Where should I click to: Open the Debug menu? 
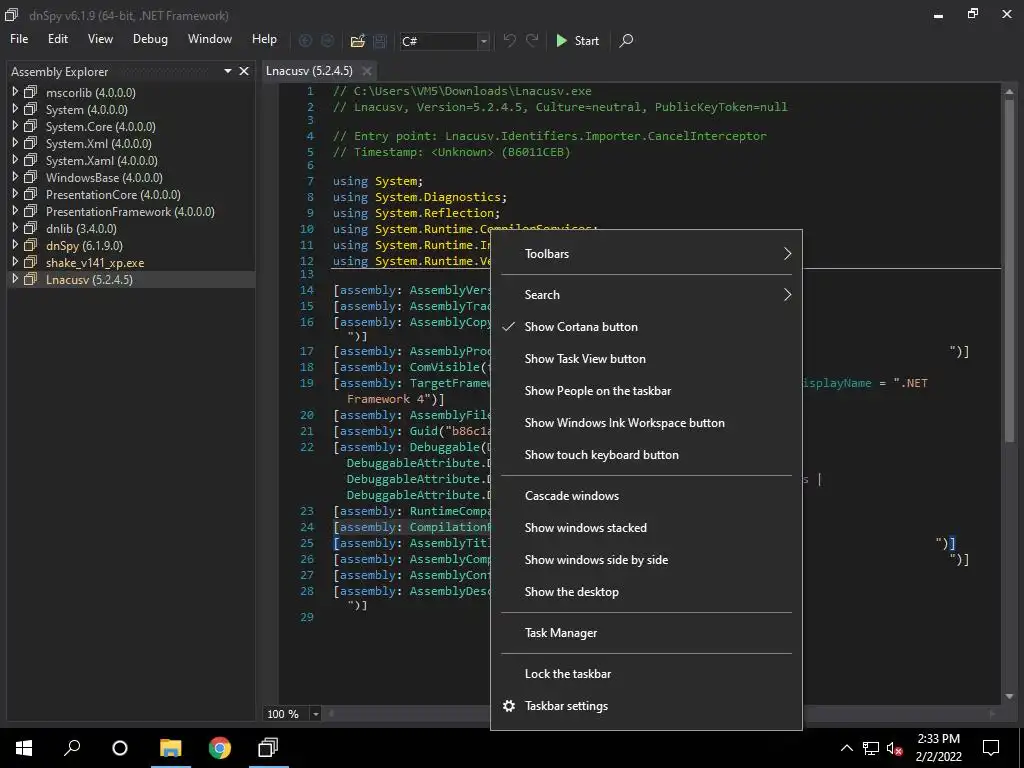pyautogui.click(x=150, y=39)
